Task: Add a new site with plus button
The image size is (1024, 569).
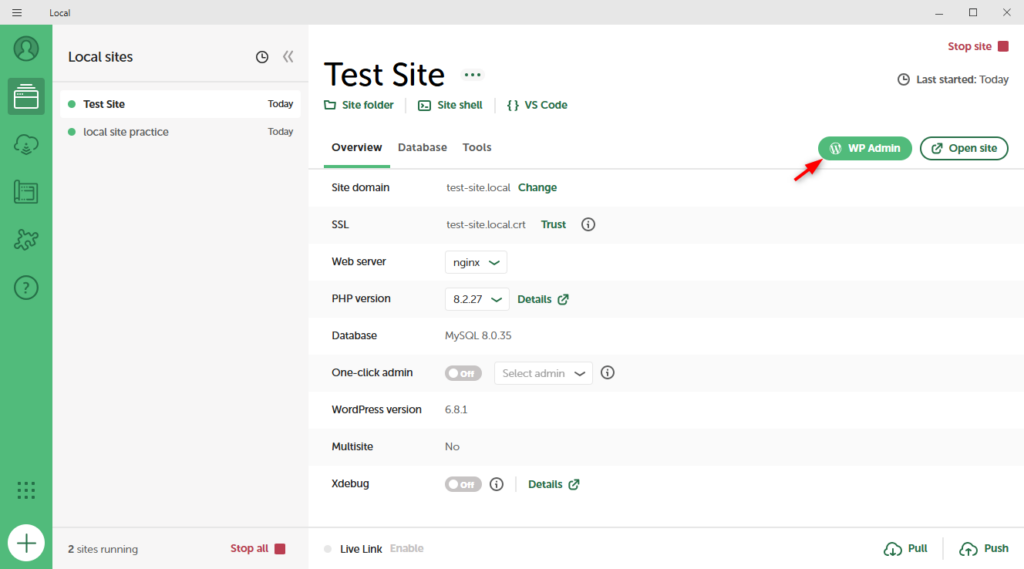Action: 26,543
